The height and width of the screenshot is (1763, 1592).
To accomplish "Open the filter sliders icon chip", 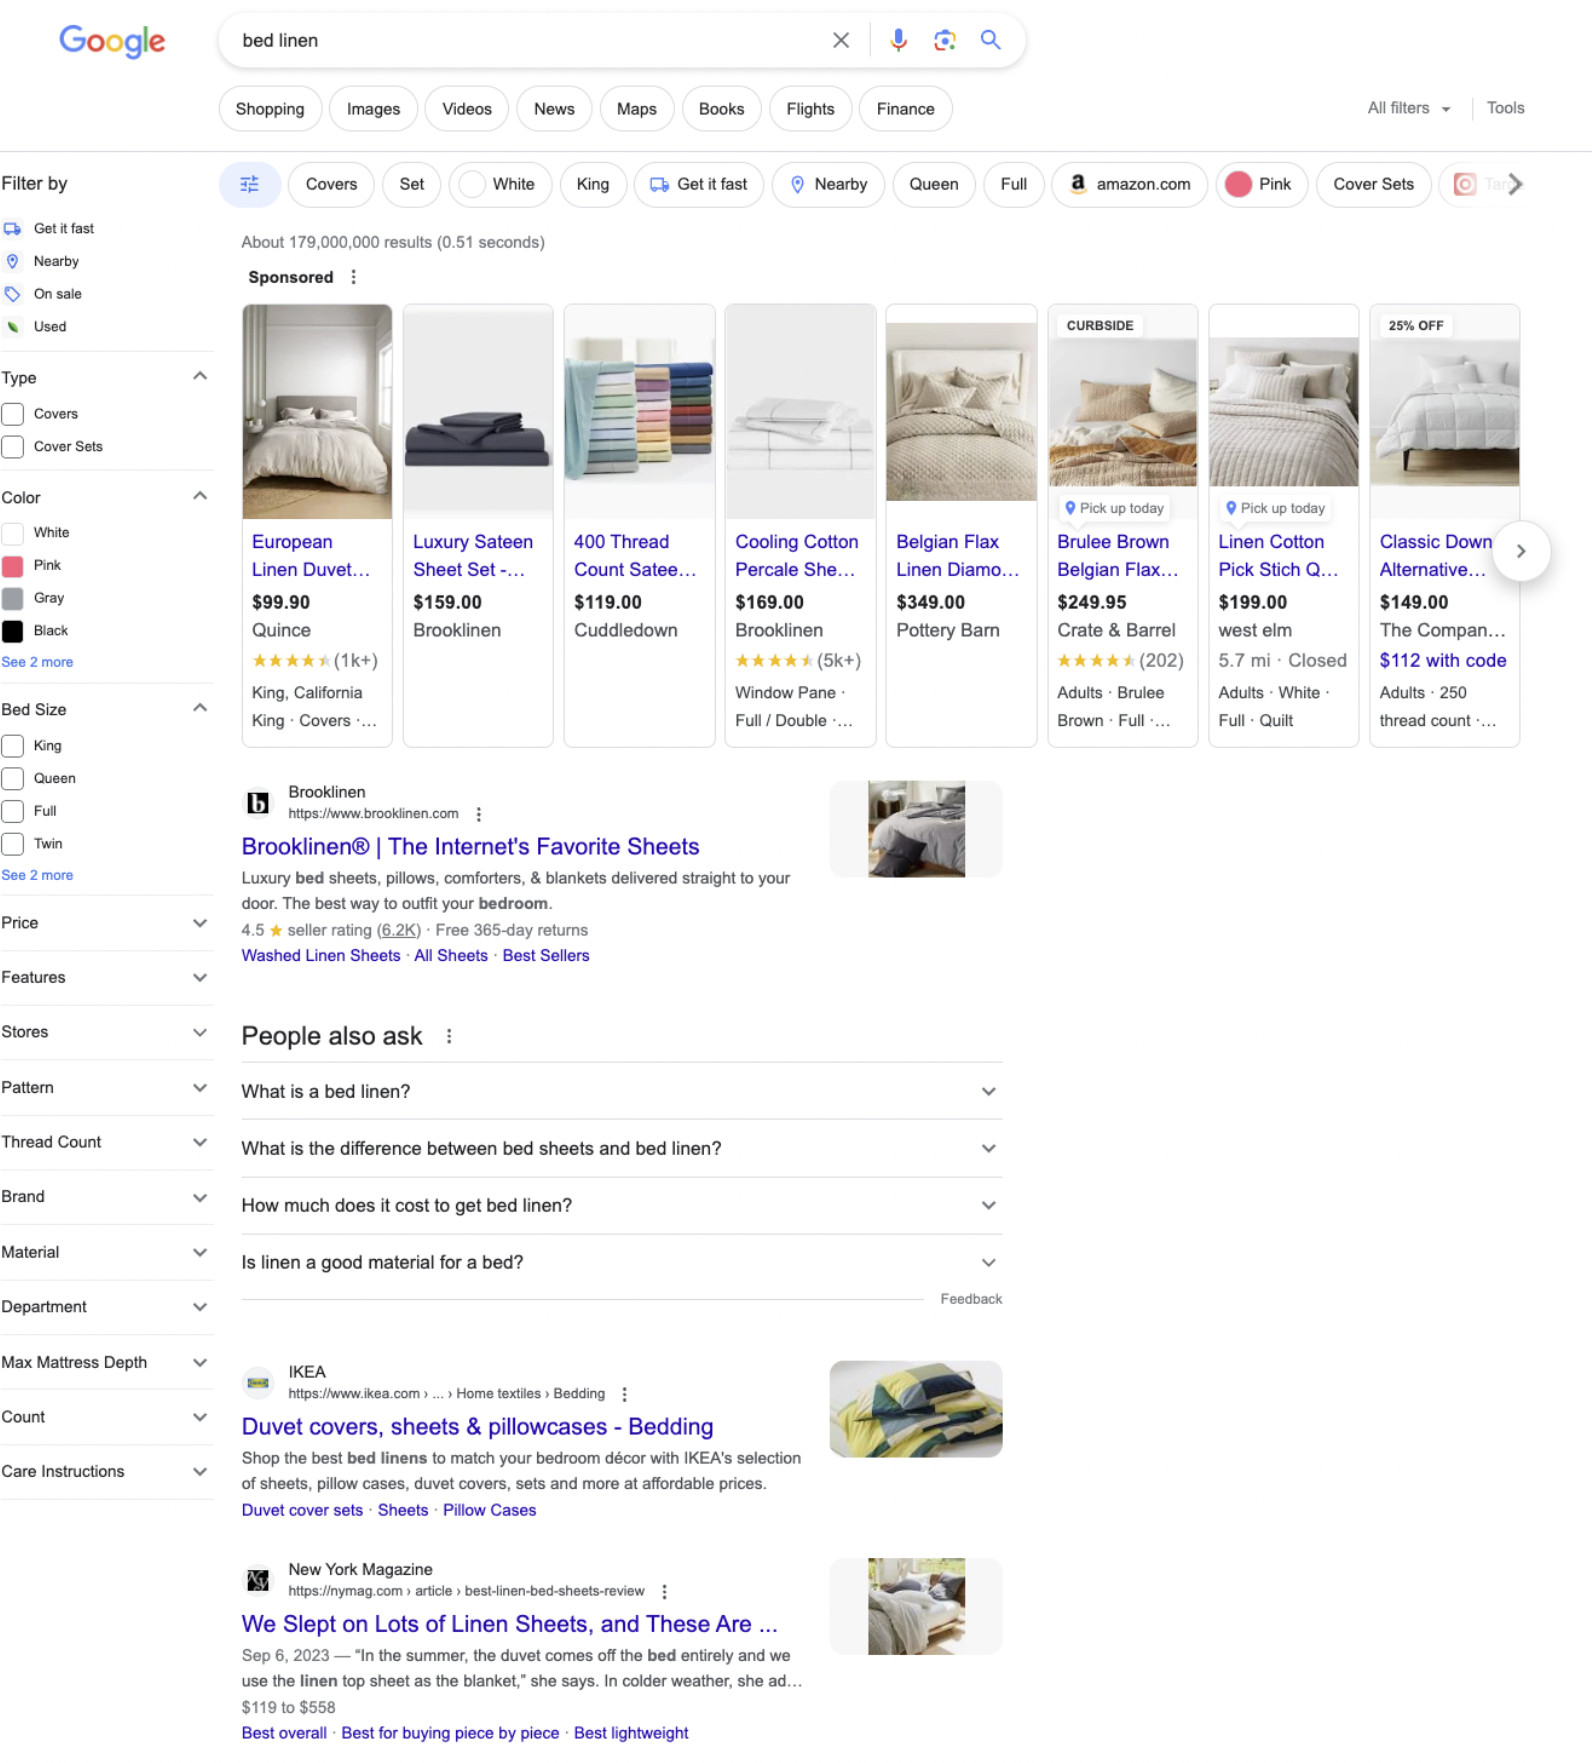I will (x=250, y=184).
